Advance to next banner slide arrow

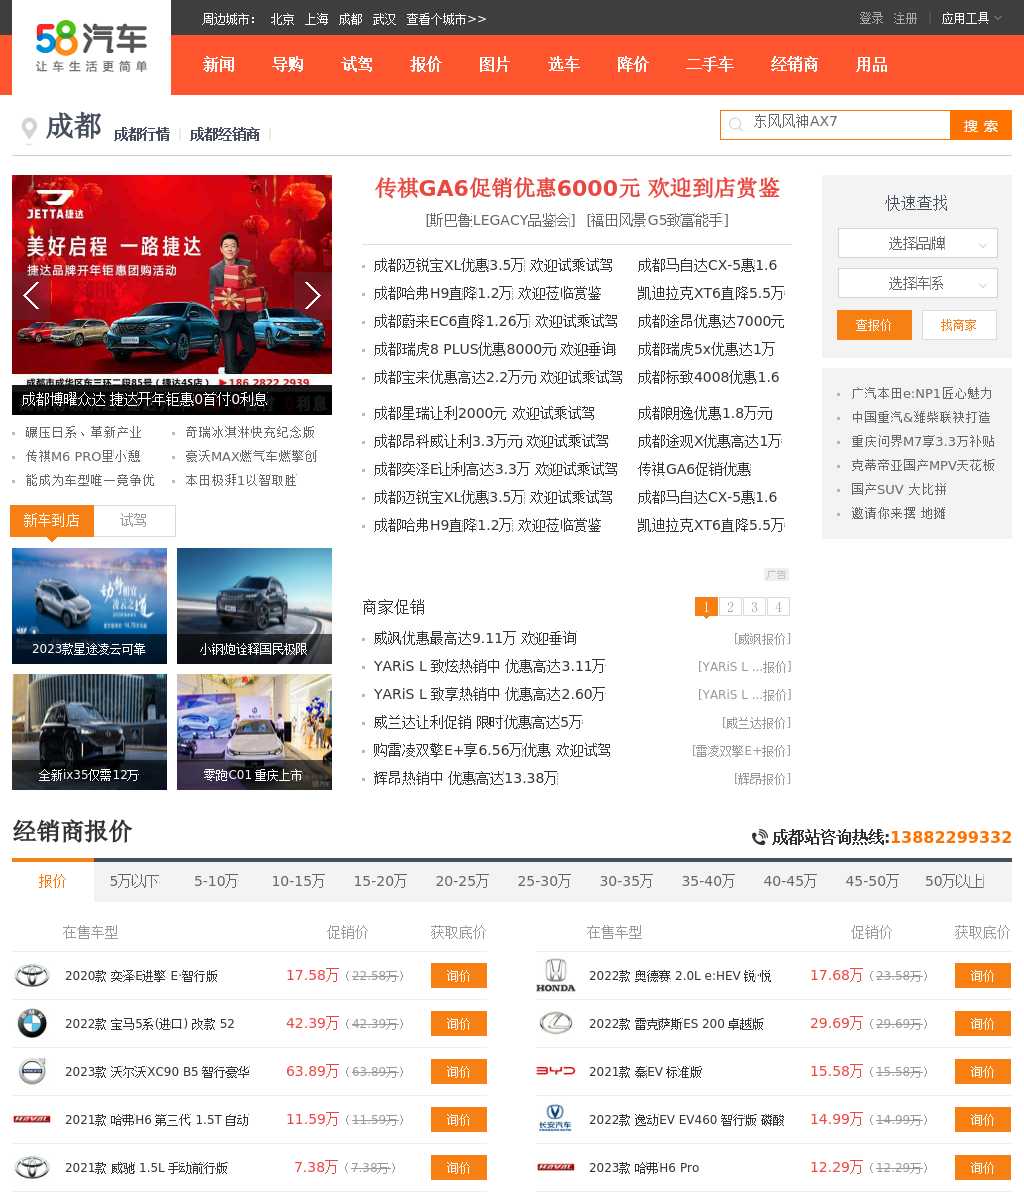click(312, 295)
